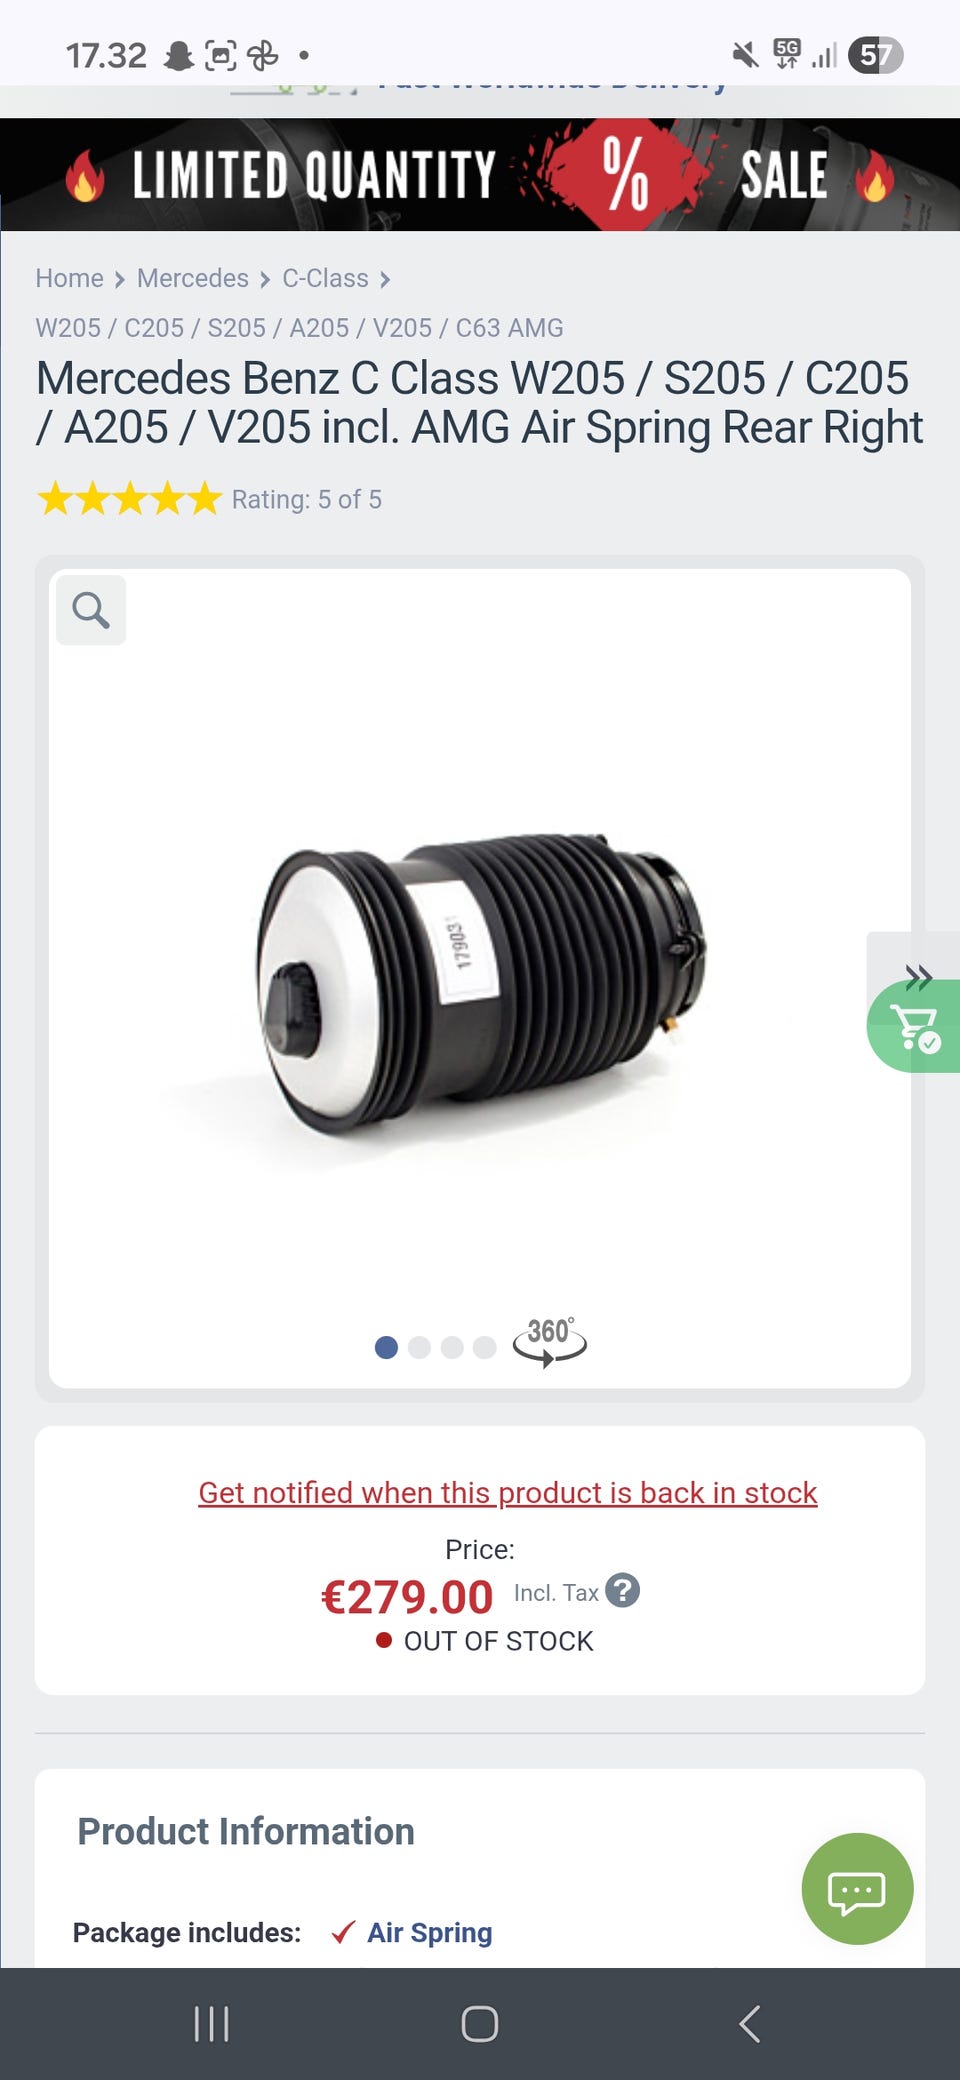This screenshot has width=960, height=2080.
Task: Tap the Android home button
Action: click(480, 2024)
